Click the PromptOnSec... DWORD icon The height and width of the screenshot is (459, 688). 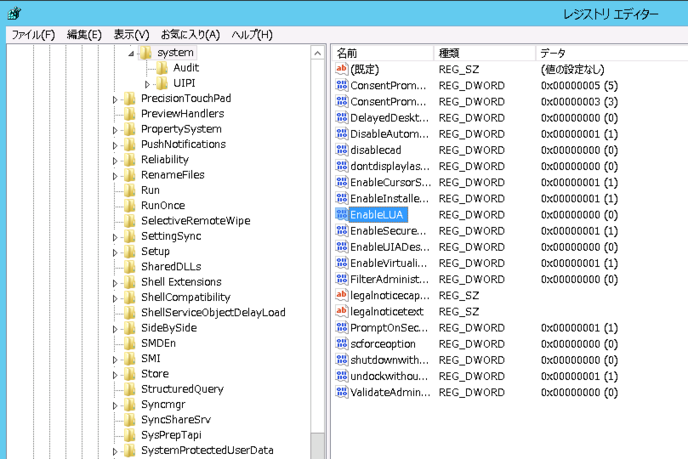[341, 327]
